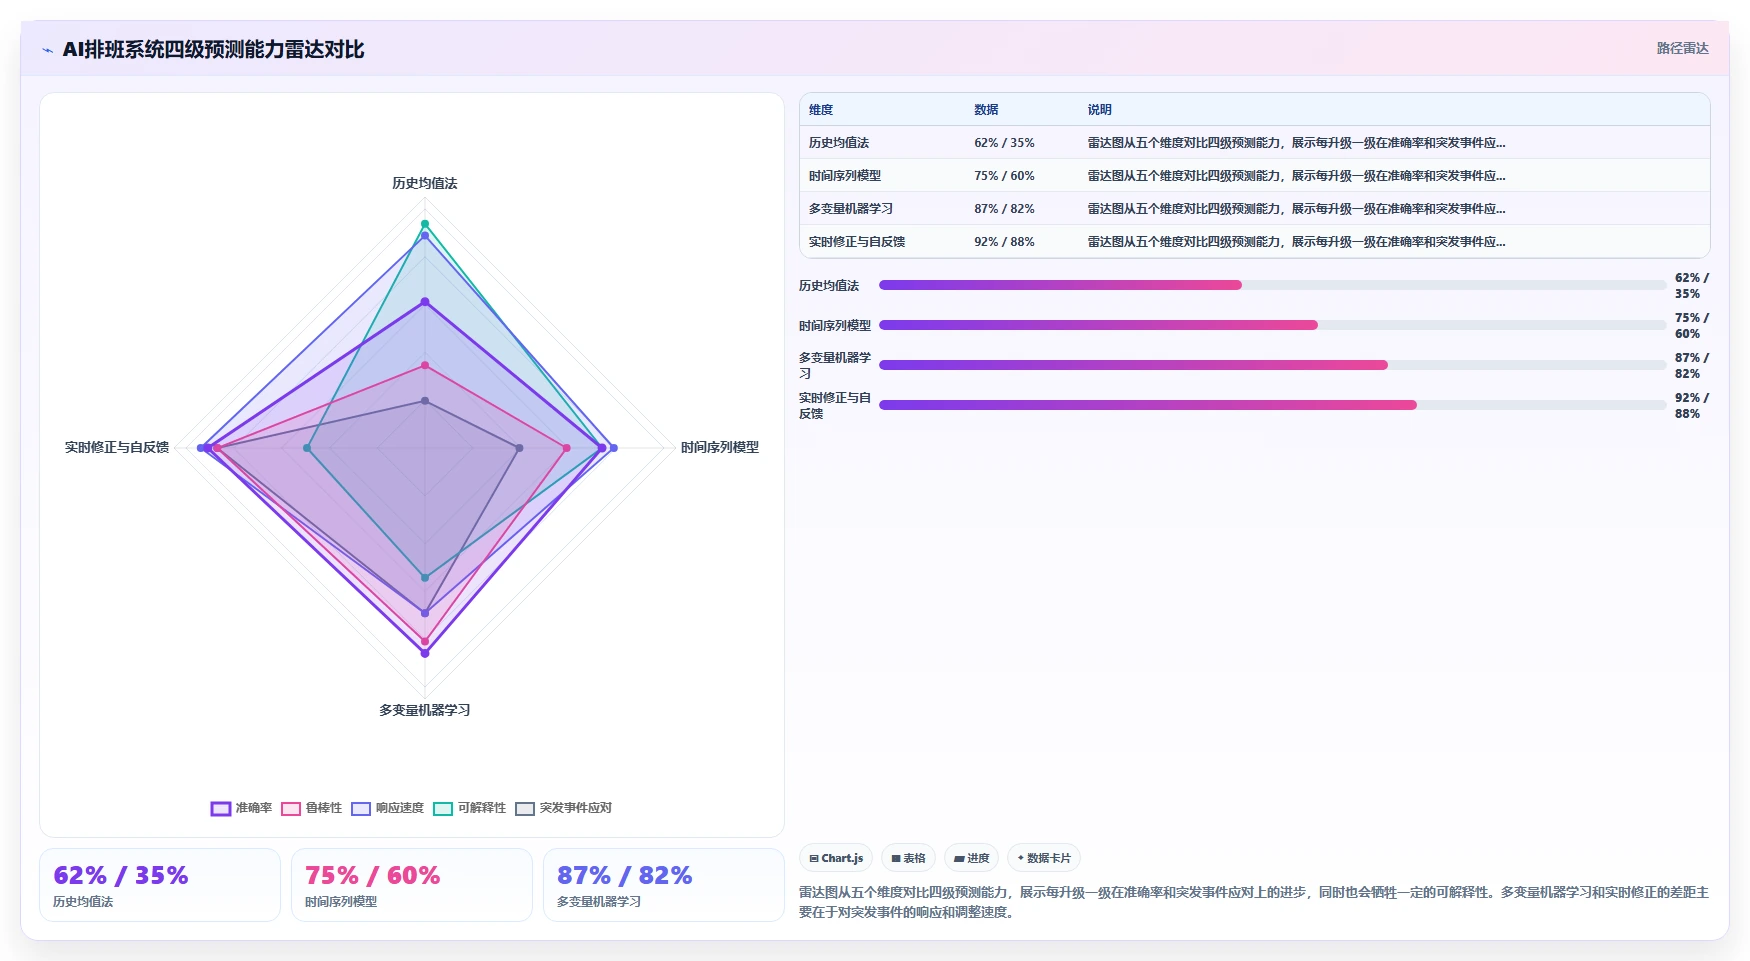Screen dimensions: 1750x961
Task: Select the 多变量机器学习 table row name
Action: point(851,209)
